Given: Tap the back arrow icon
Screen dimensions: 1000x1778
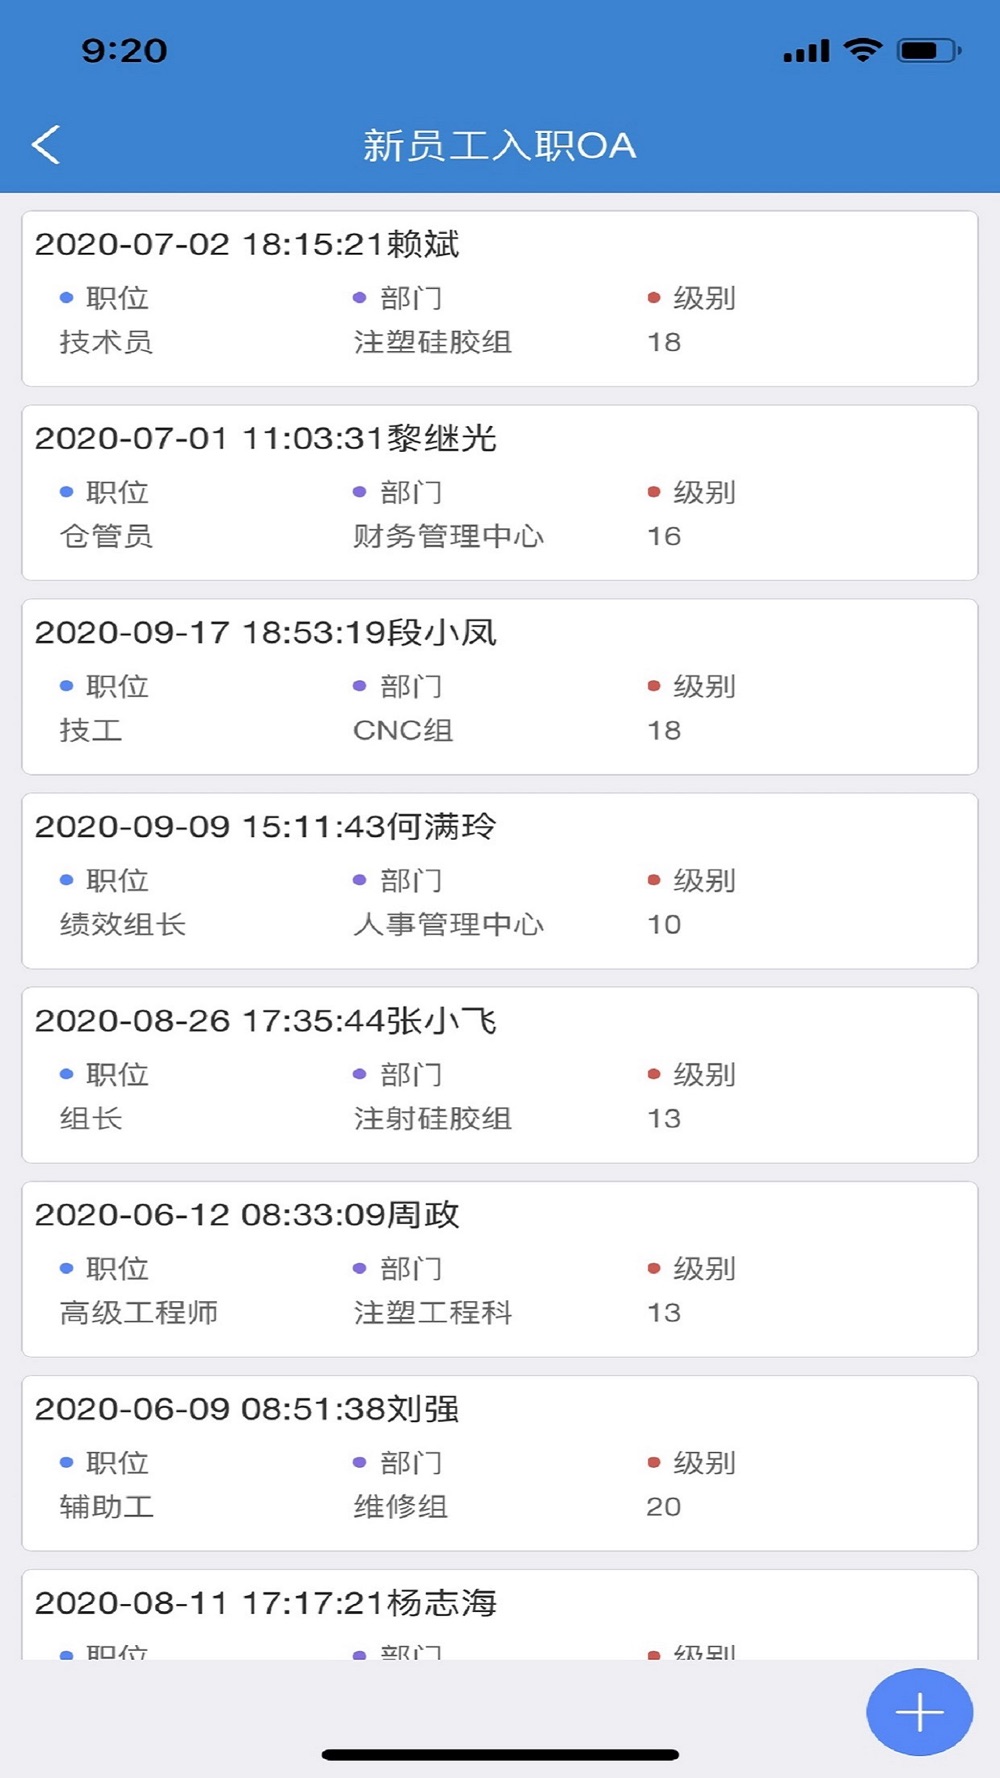Looking at the screenshot, I should coord(46,145).
